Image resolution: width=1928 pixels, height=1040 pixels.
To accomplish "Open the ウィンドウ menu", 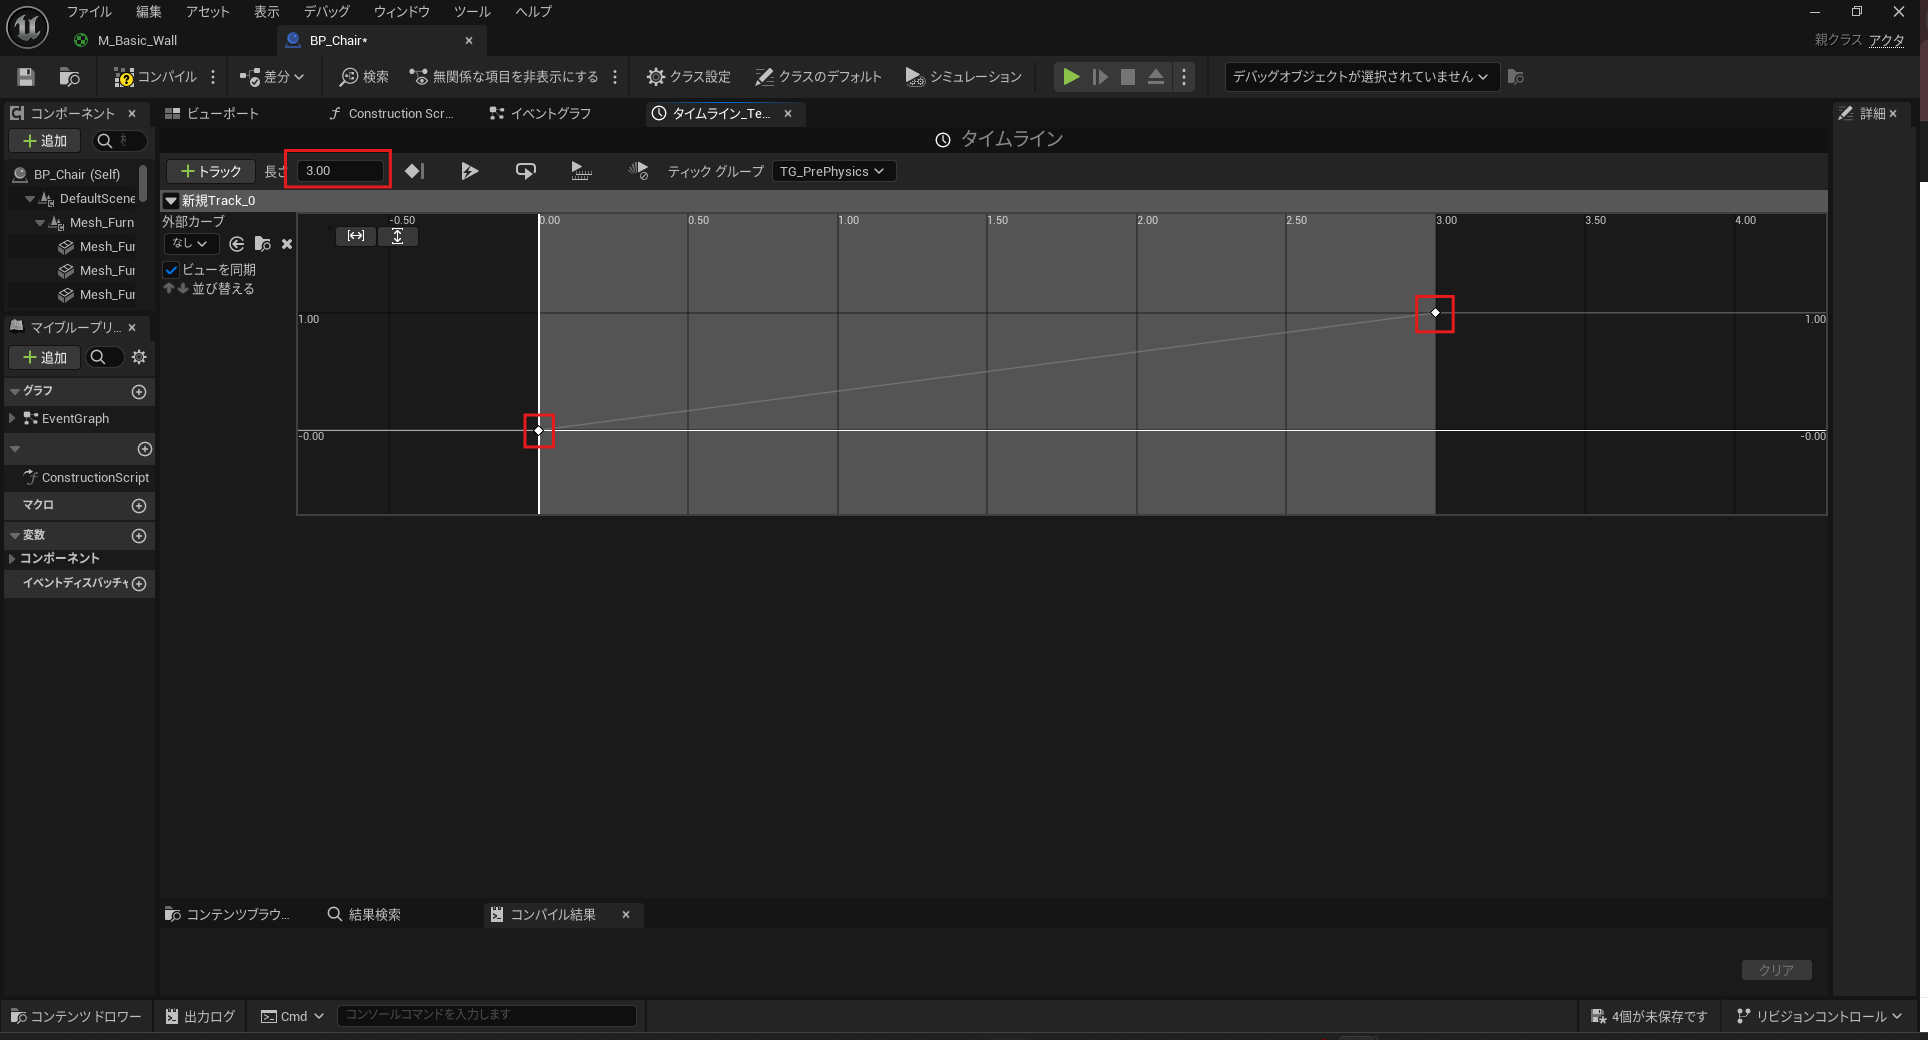I will 401,12.
